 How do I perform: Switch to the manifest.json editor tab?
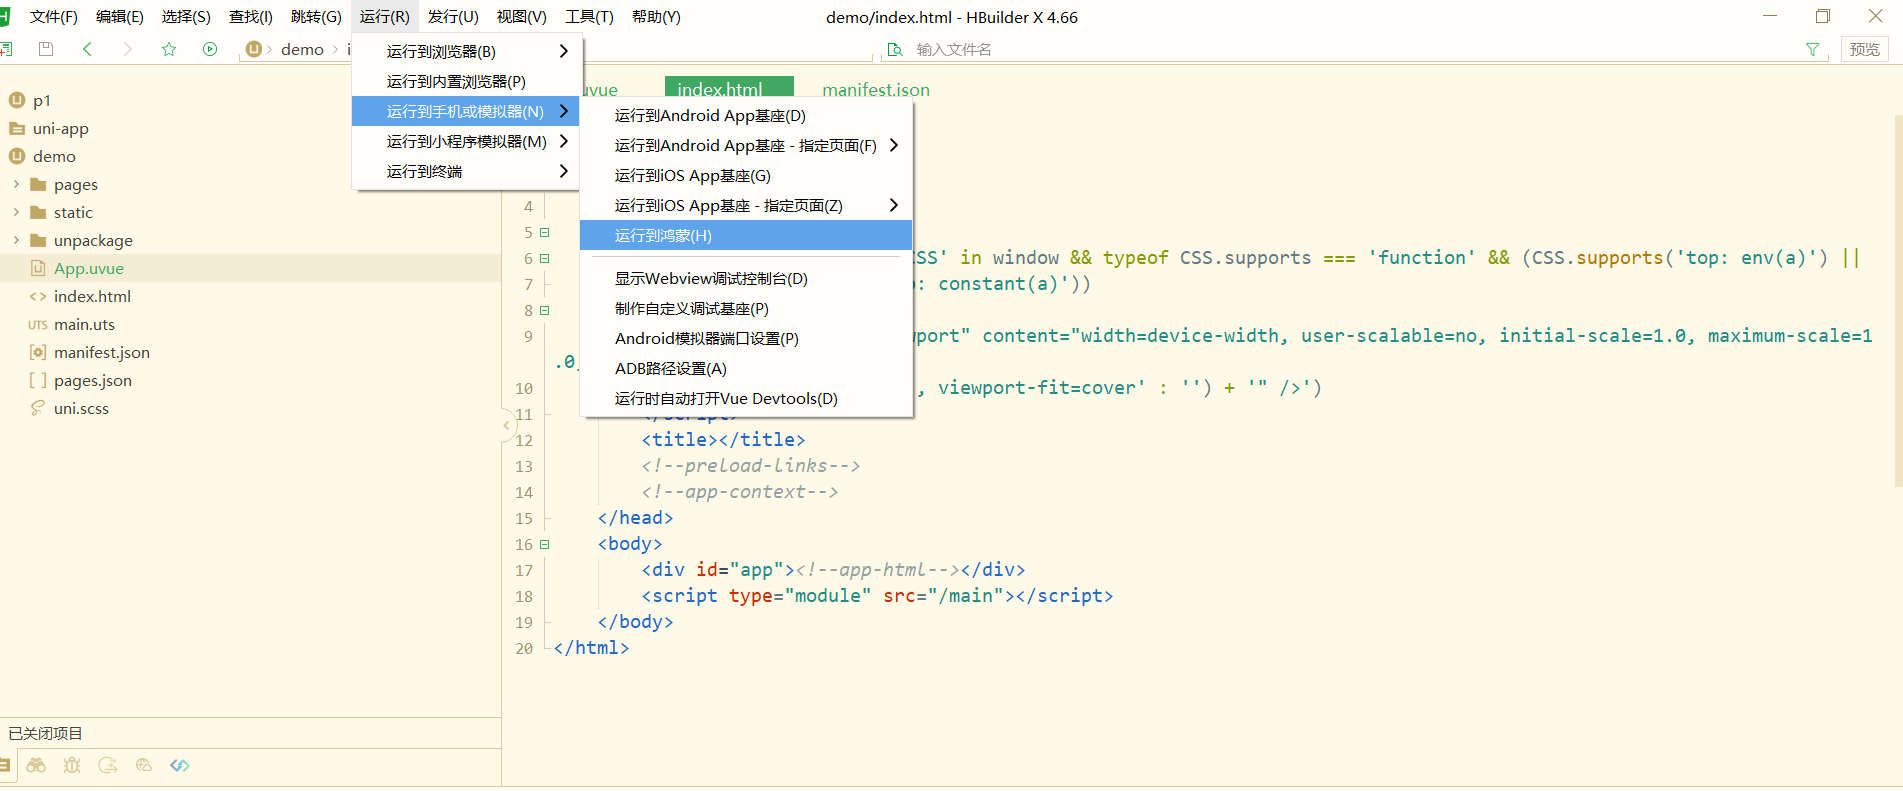[x=876, y=89]
